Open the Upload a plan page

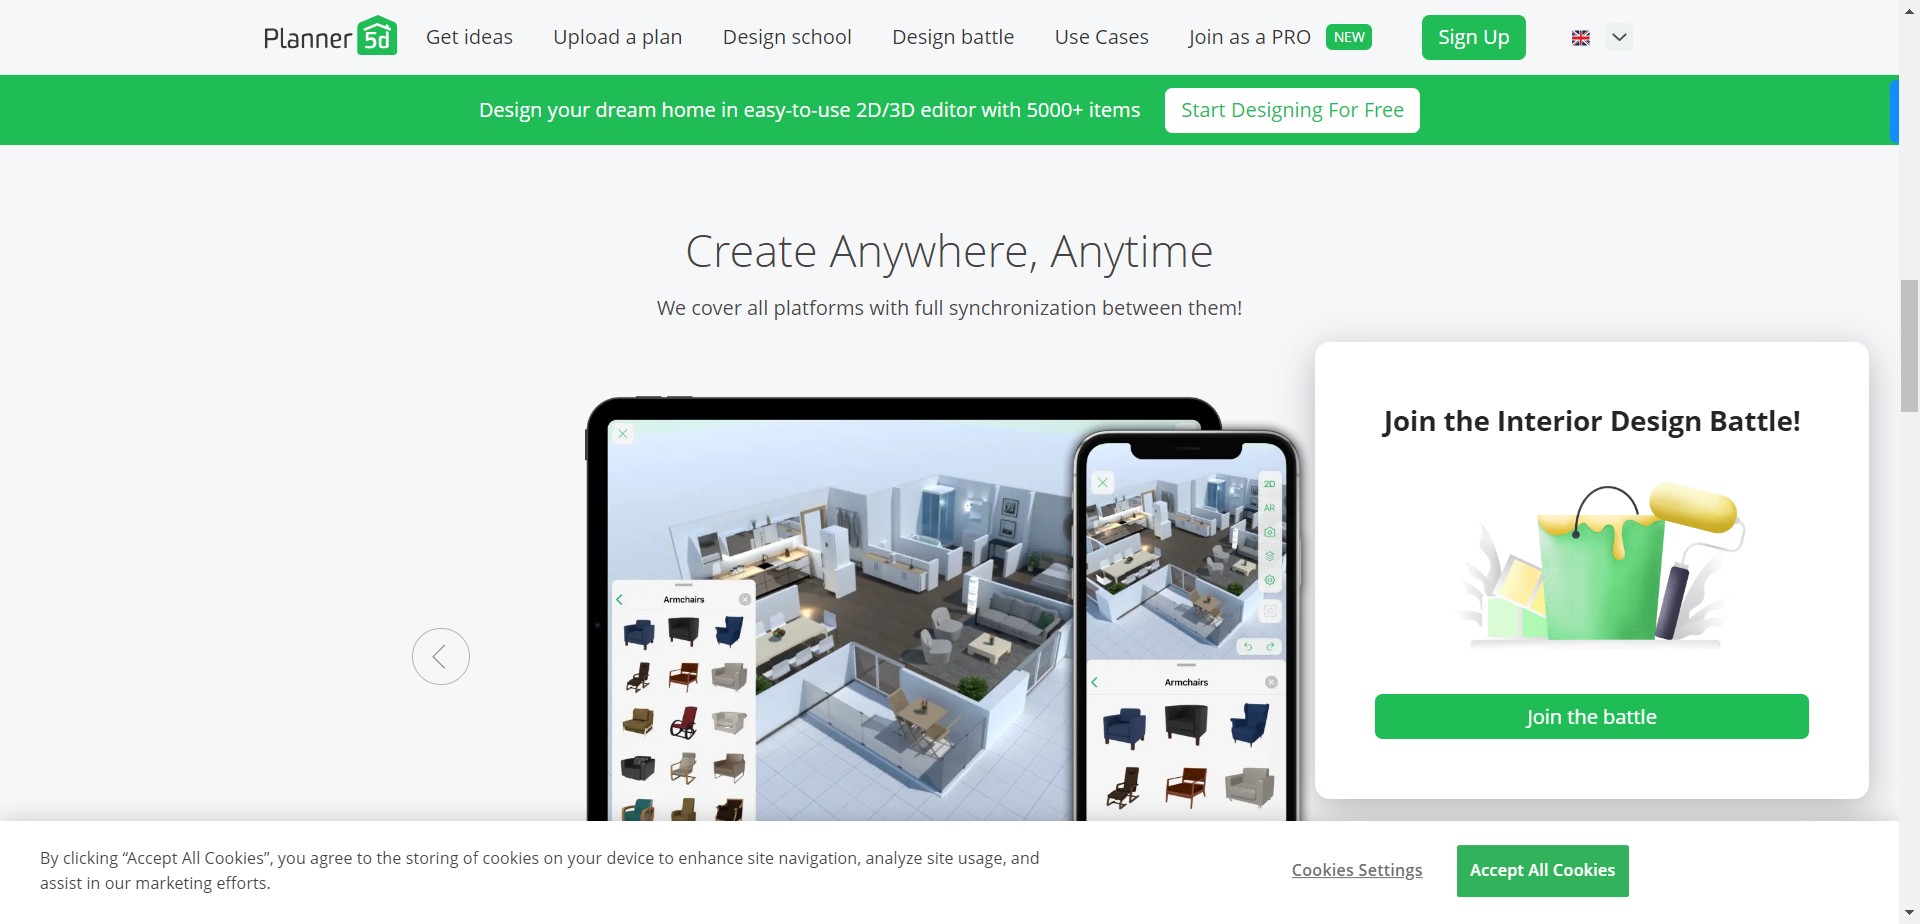(618, 37)
